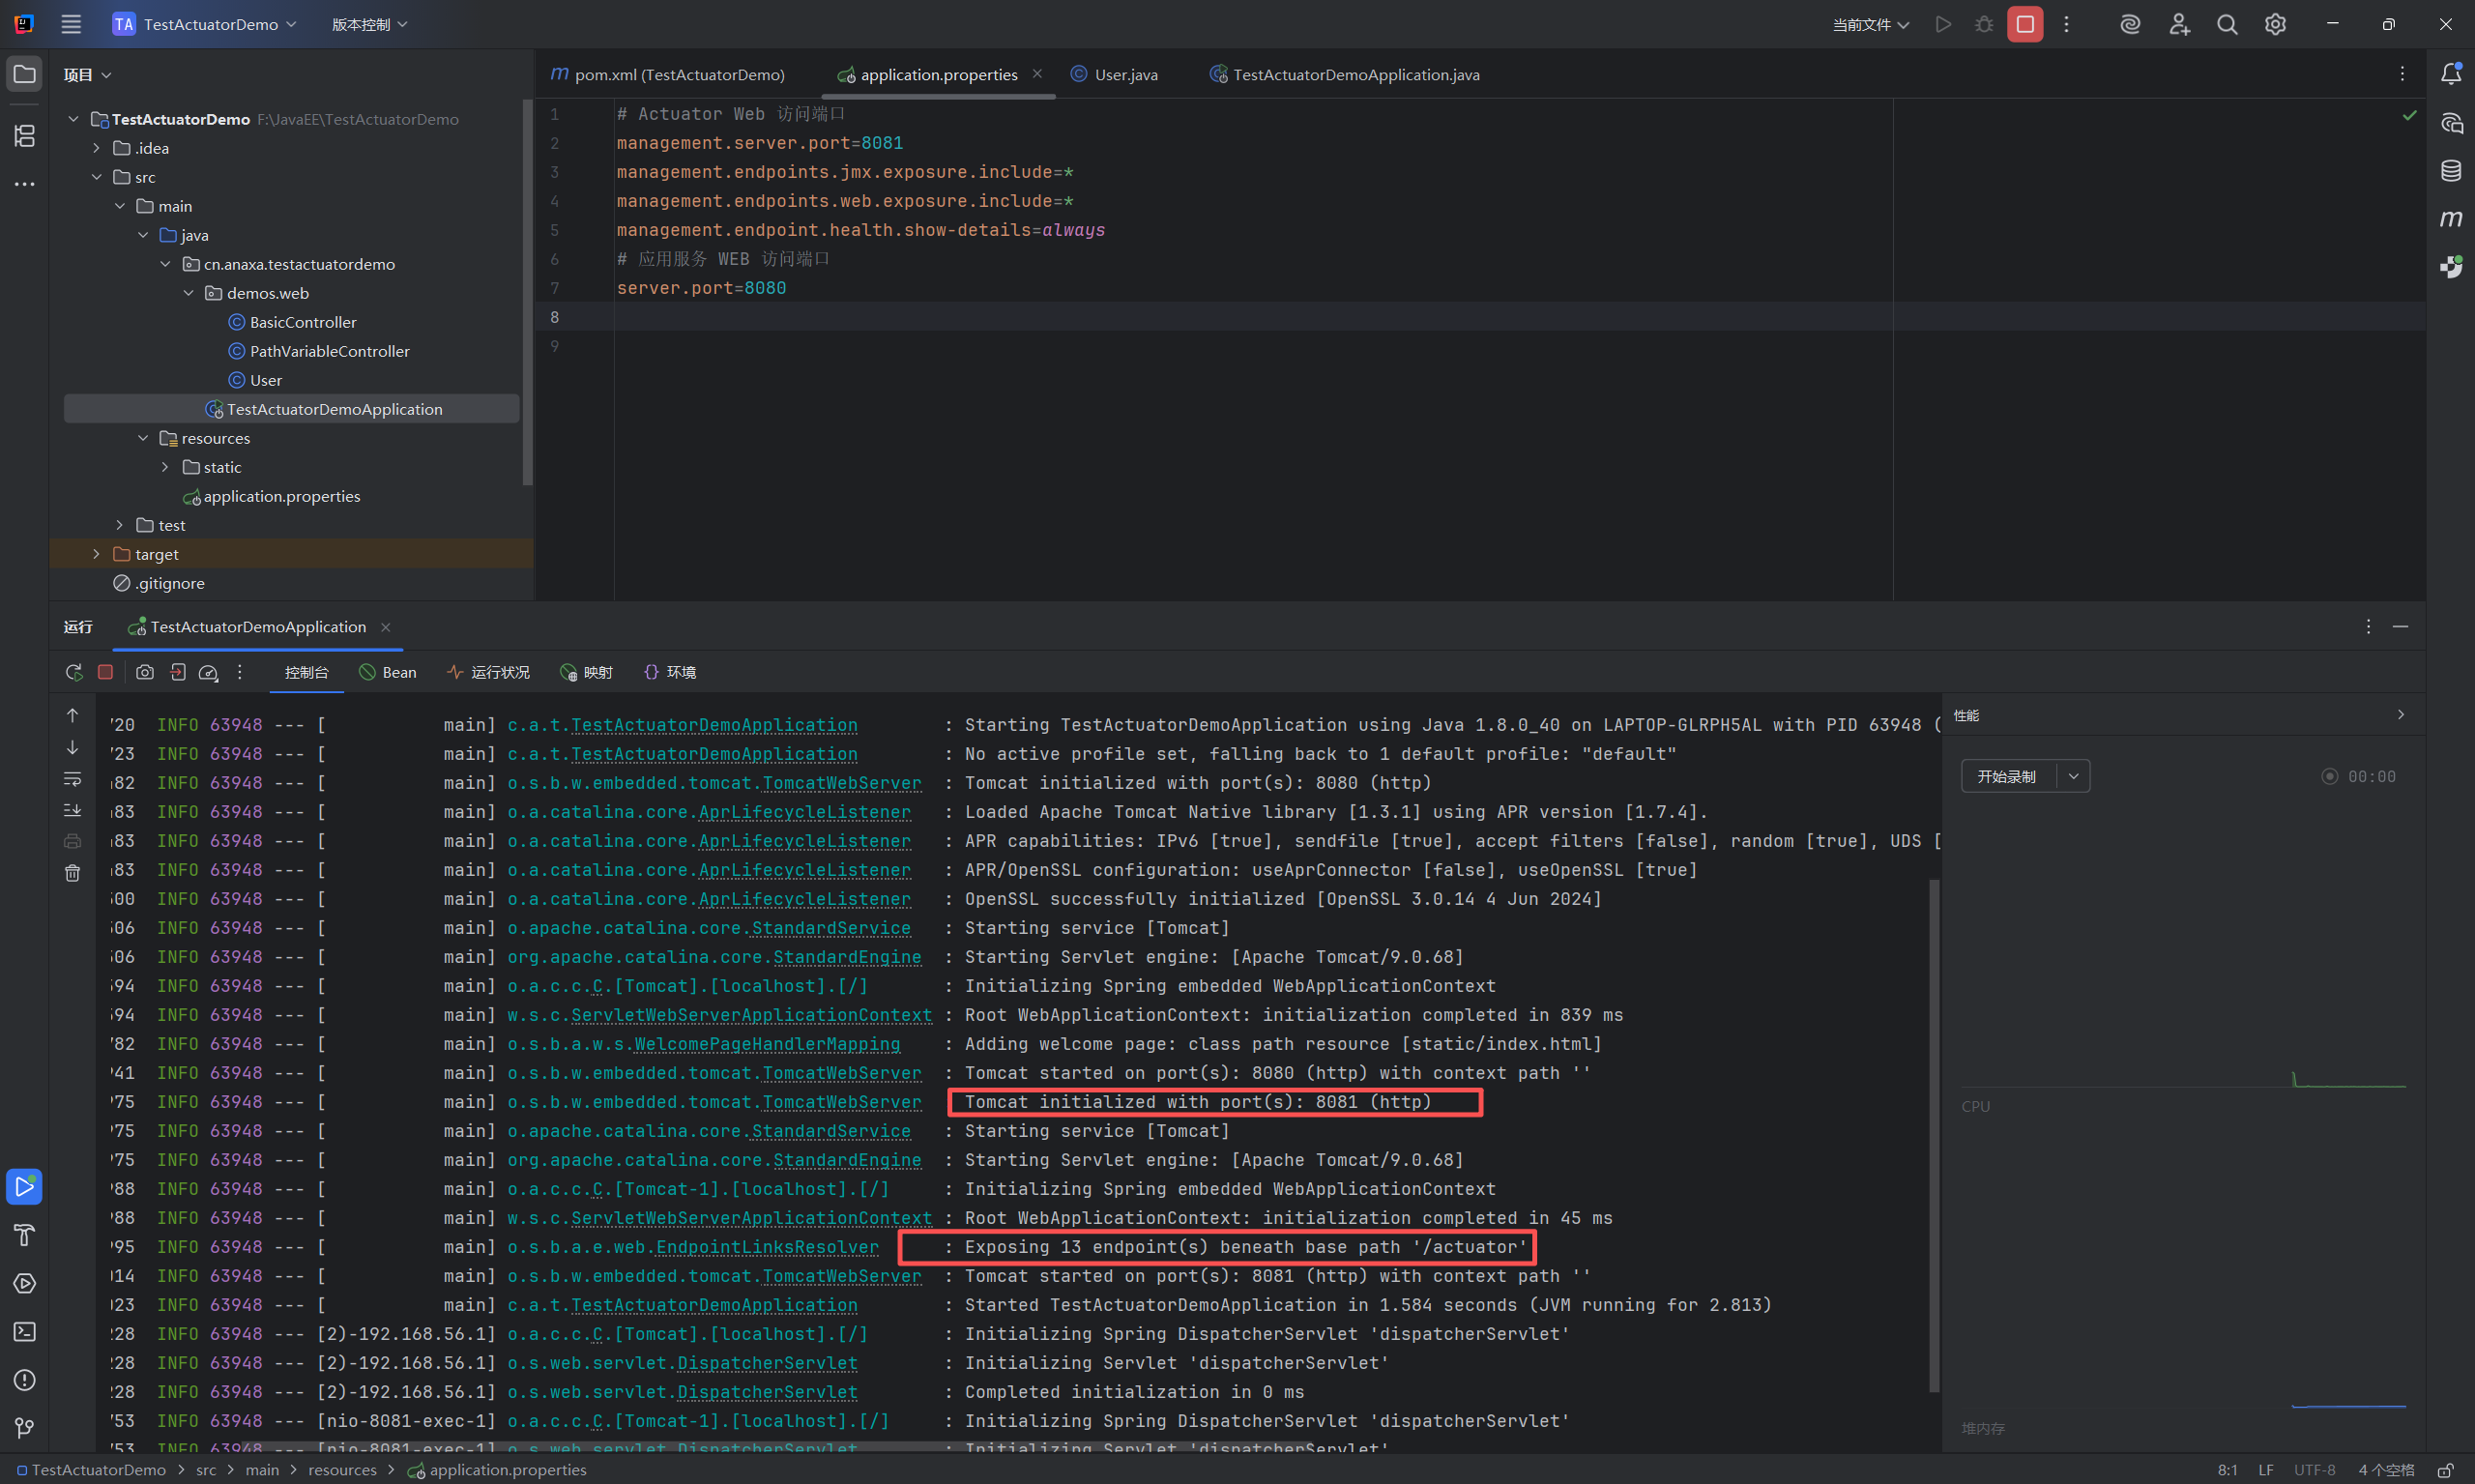Open the 当前文件 run configuration dropdown
Screen dimensions: 2475x1484
pyautogui.click(x=1870, y=24)
